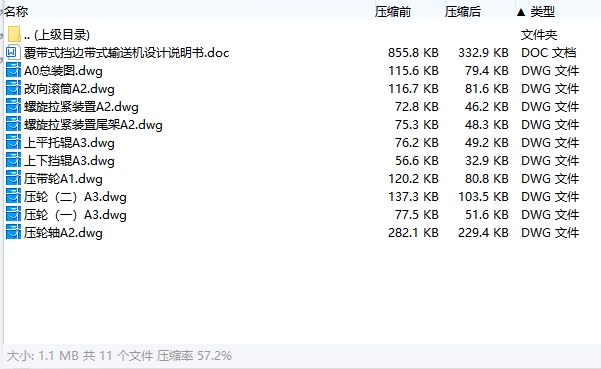Click the 76.2 KB original size value

(417, 143)
